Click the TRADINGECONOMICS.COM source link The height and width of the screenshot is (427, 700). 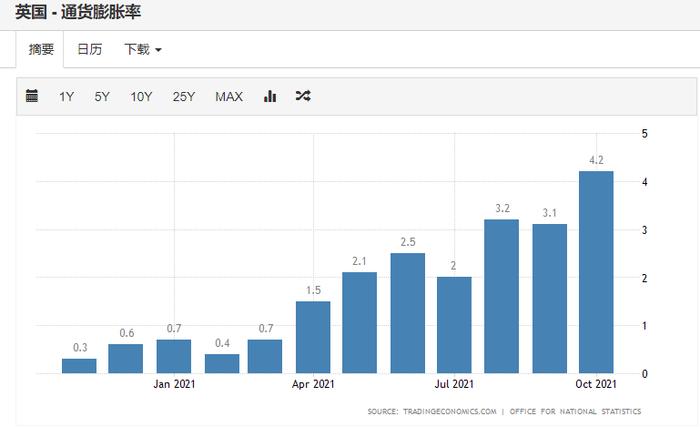coord(450,411)
